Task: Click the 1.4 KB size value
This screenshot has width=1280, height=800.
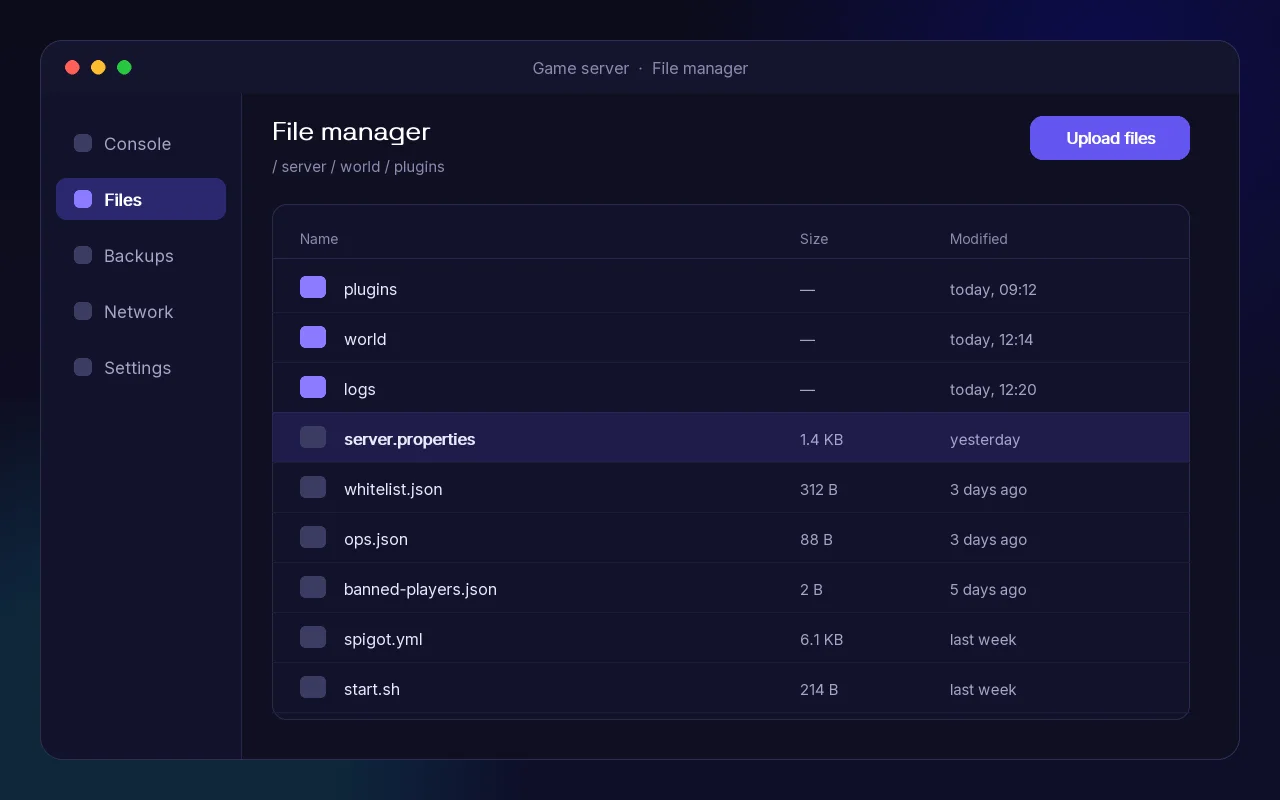Action: pos(821,439)
